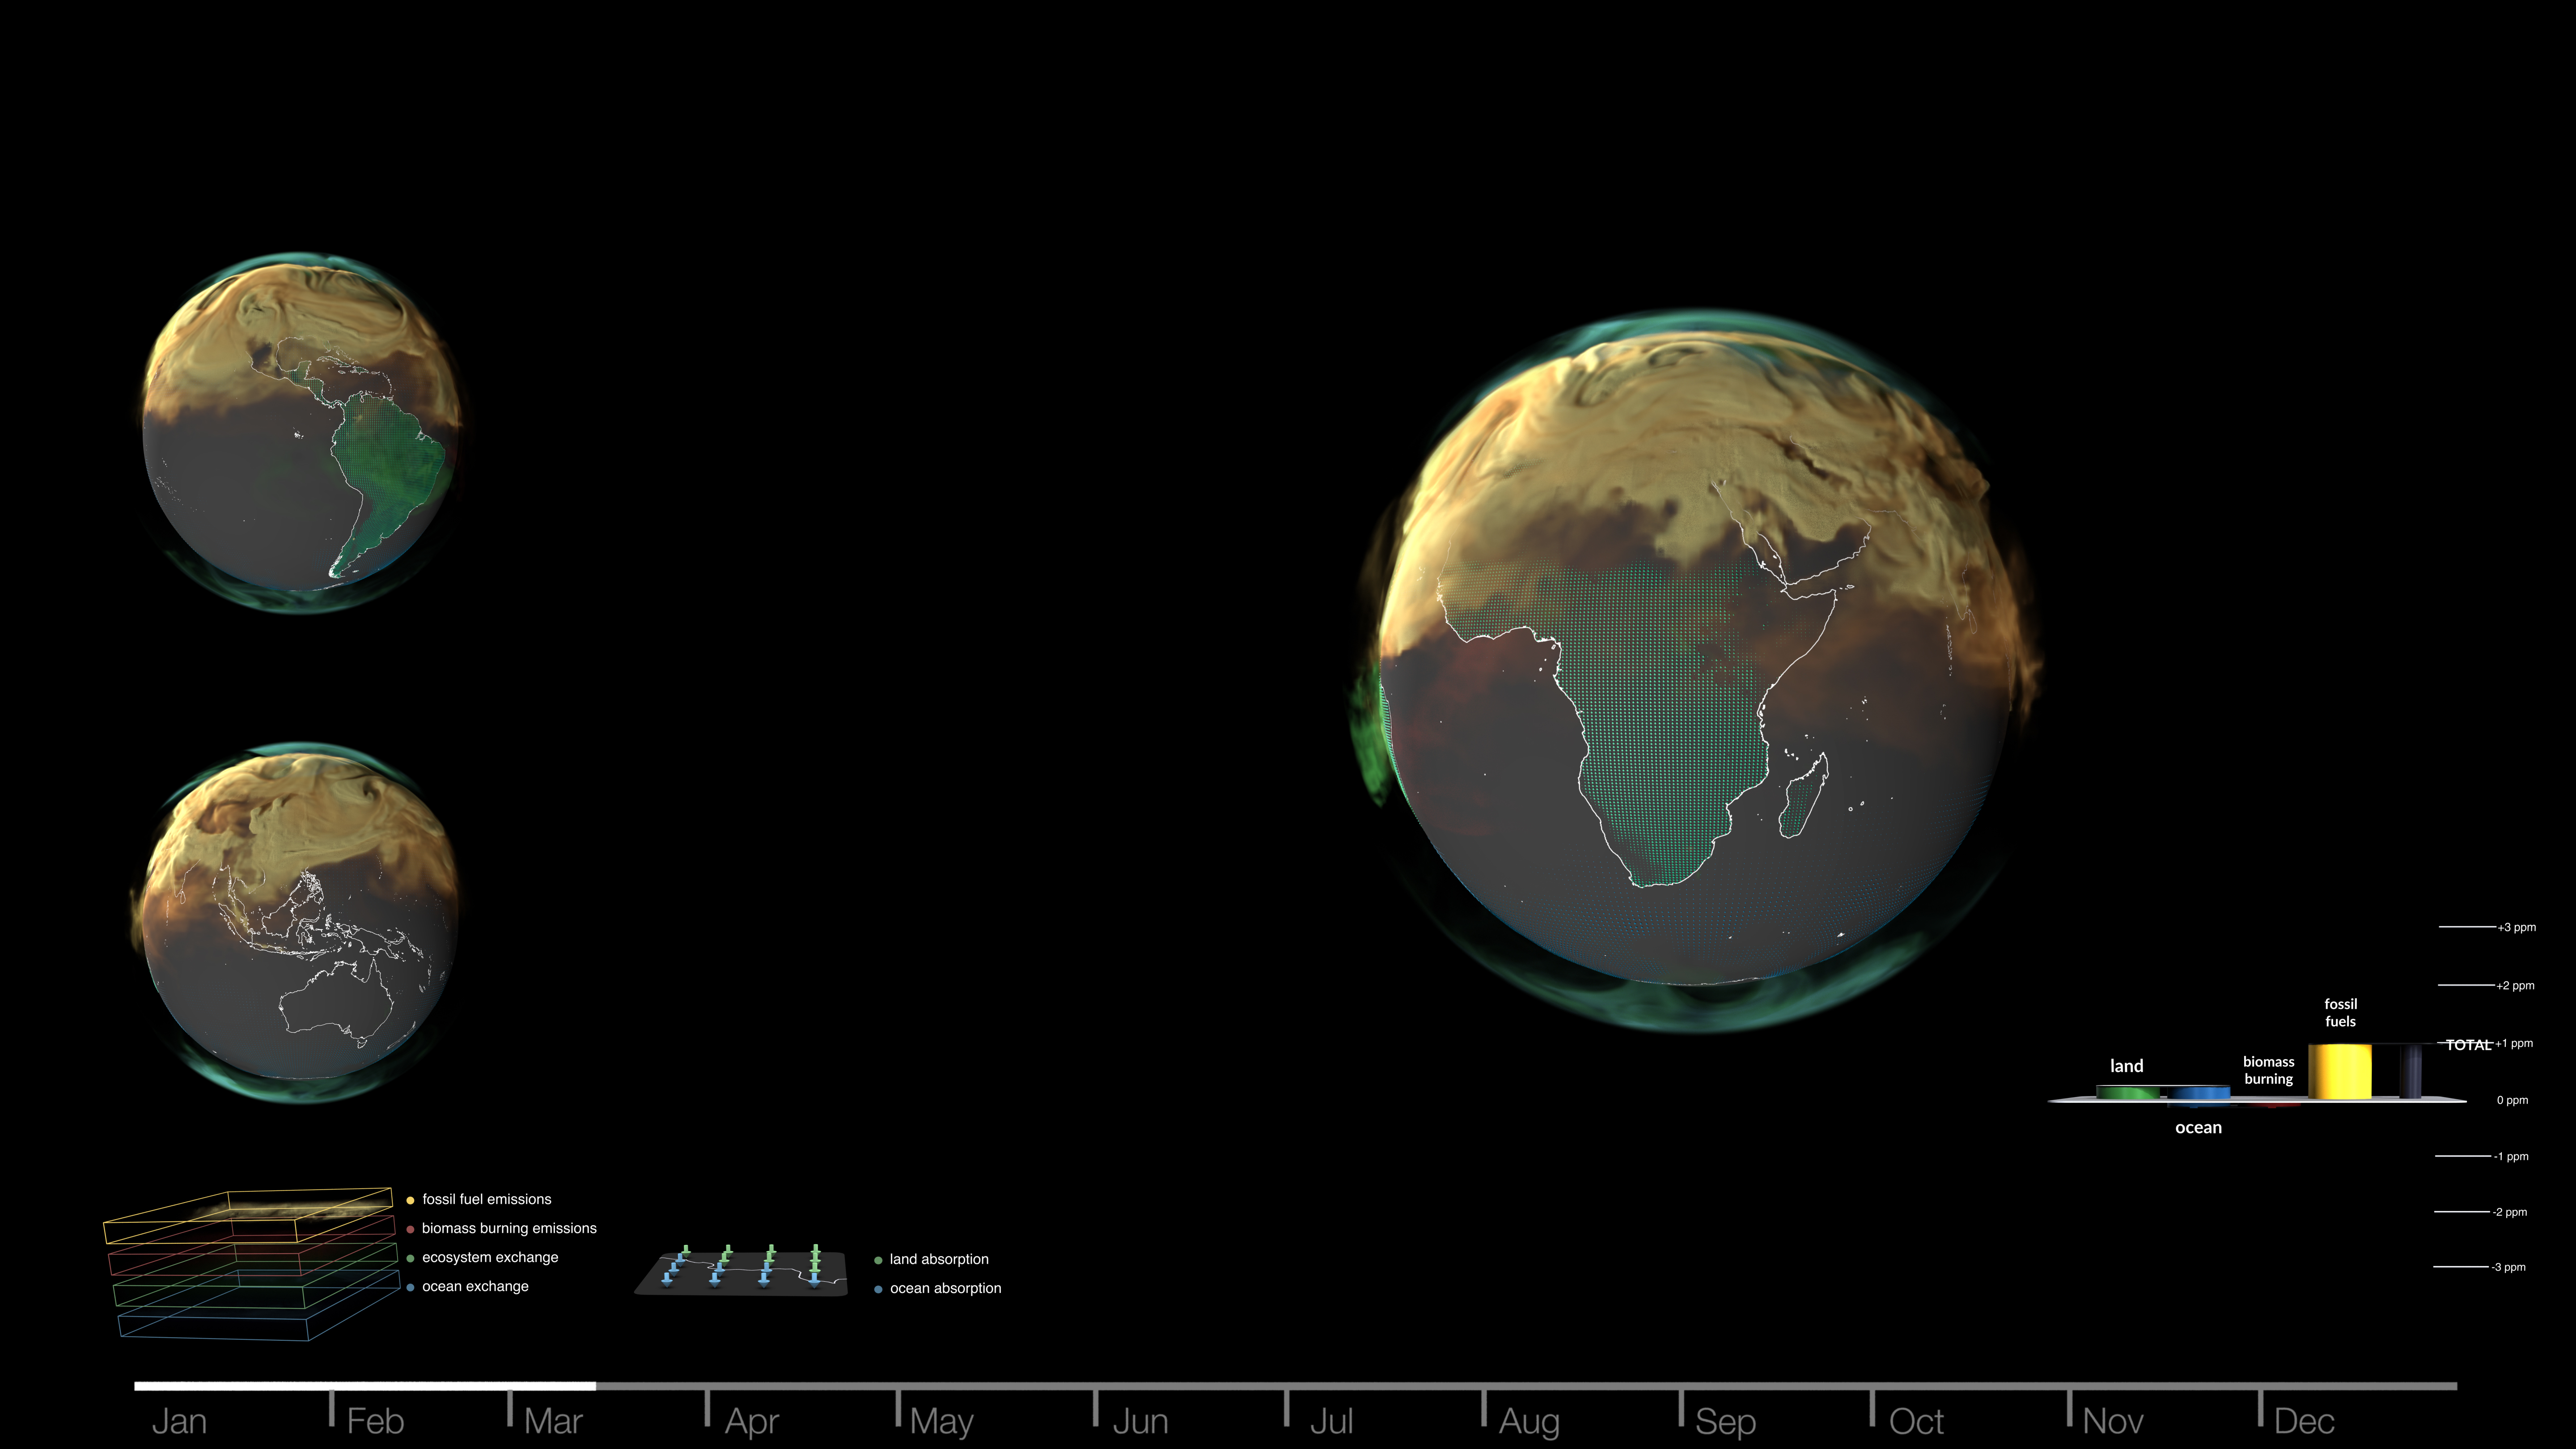Click the May label on the timeline
The height and width of the screenshot is (1449, 2576).
click(x=941, y=1422)
